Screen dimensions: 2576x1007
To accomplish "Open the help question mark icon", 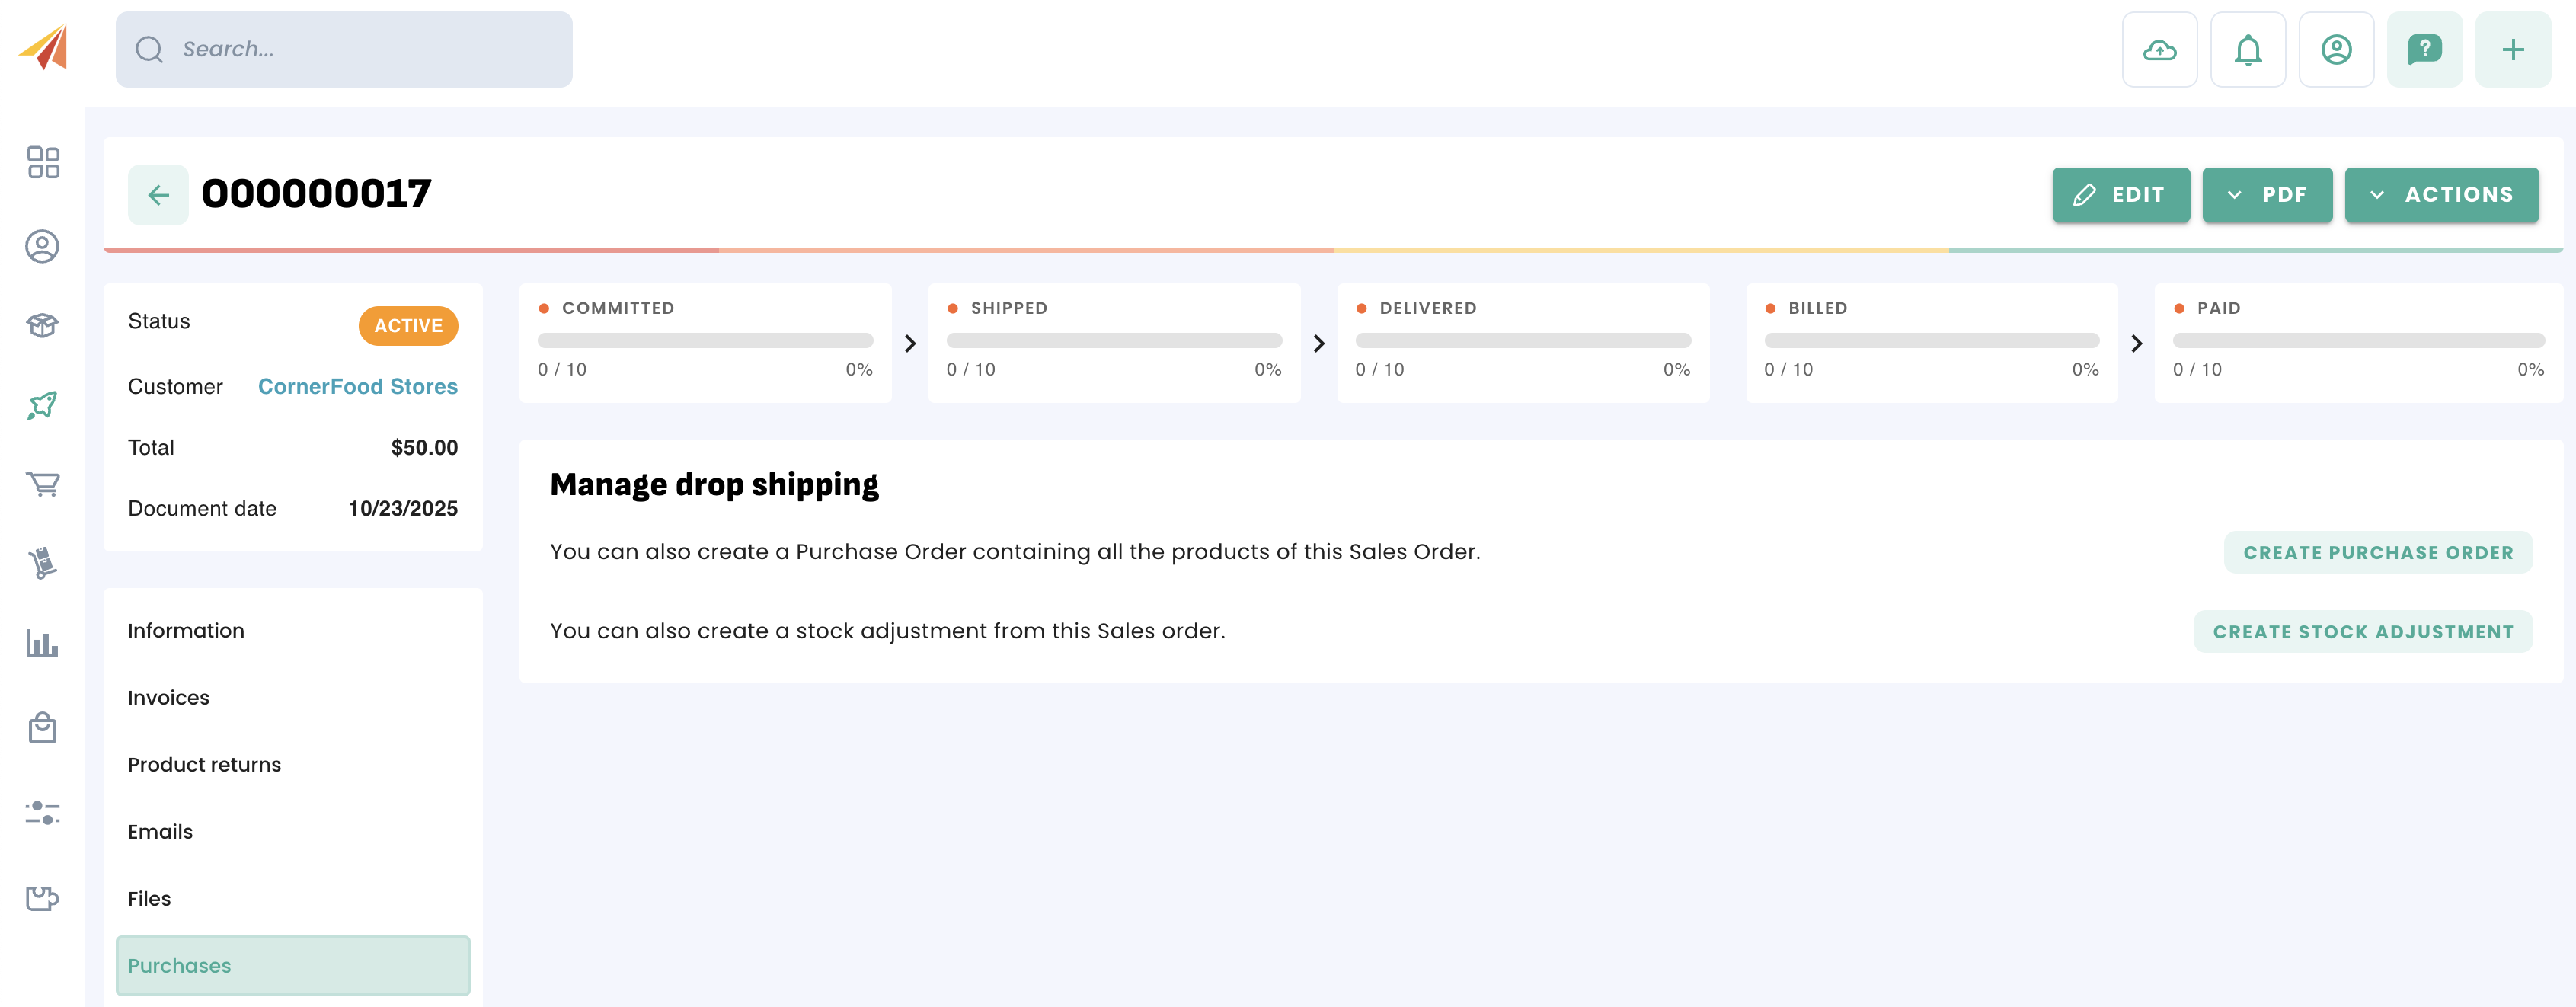I will pyautogui.click(x=2424, y=50).
